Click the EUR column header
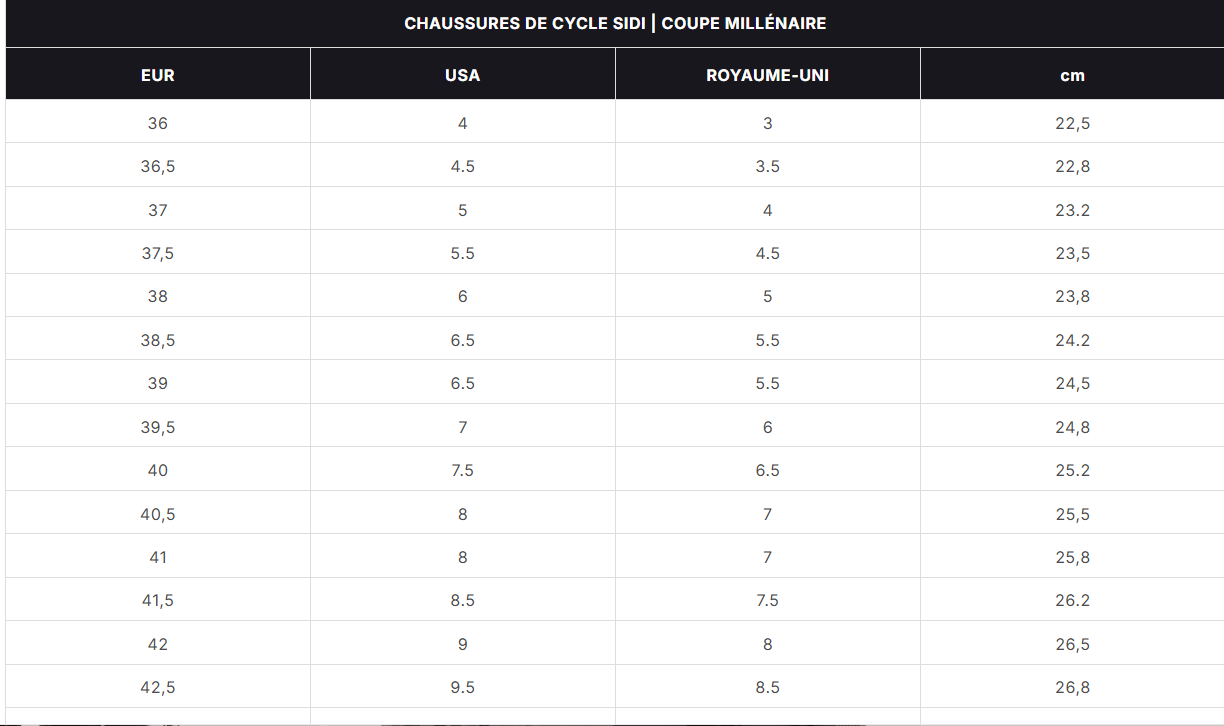1224x726 pixels. [x=158, y=75]
